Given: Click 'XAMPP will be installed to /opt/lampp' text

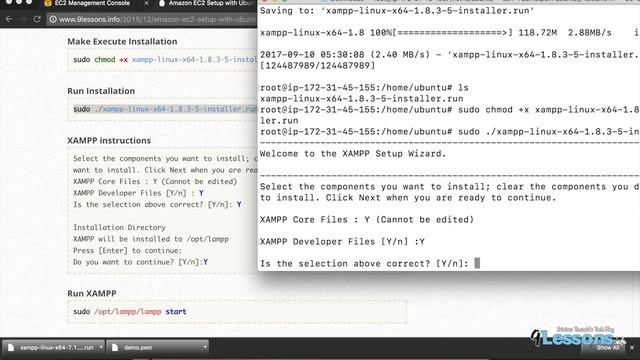Looking at the screenshot, I should click(x=151, y=239).
